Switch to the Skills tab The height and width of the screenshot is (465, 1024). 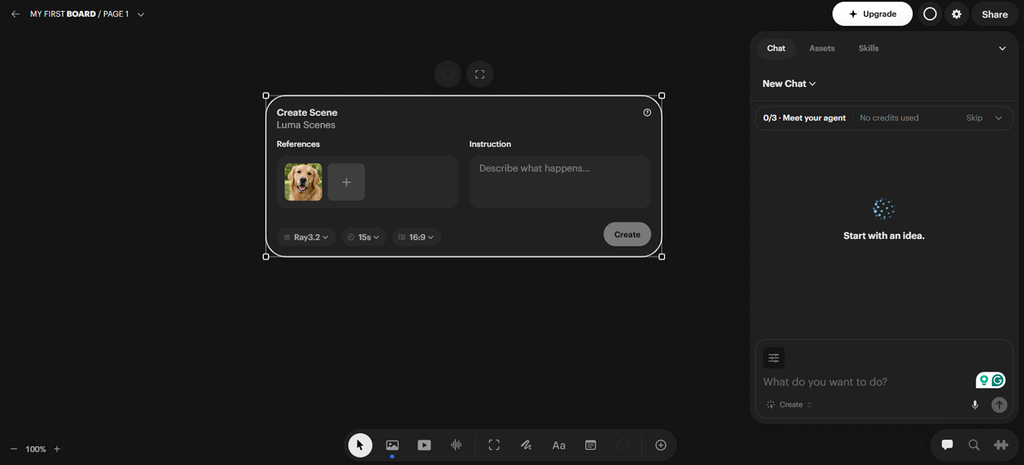coord(869,48)
